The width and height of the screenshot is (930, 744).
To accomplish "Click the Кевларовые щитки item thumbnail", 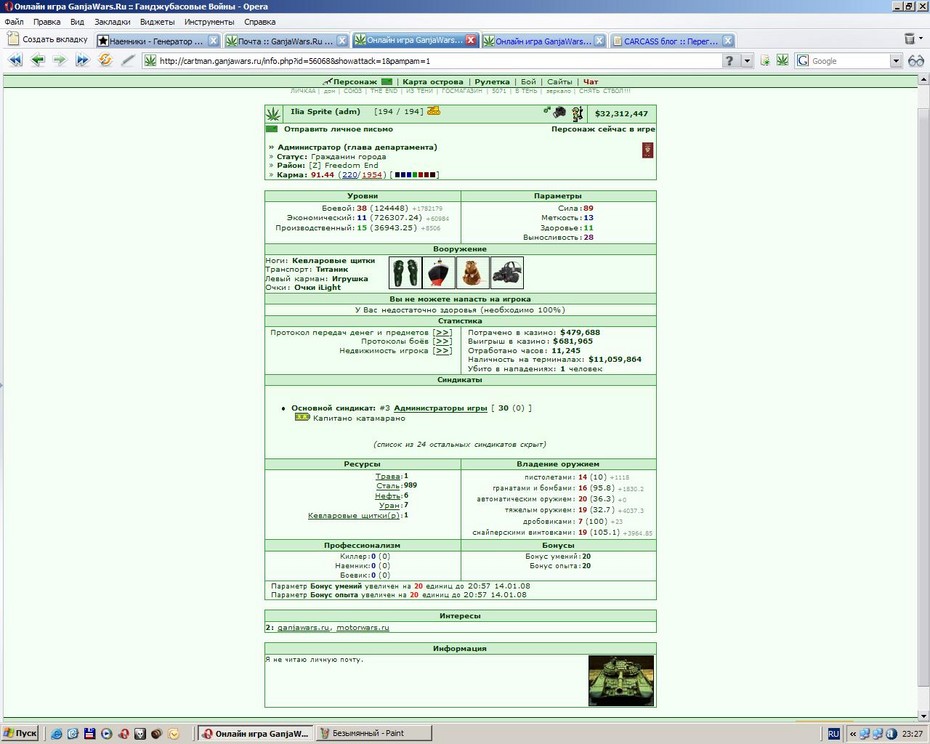I will (x=405, y=273).
